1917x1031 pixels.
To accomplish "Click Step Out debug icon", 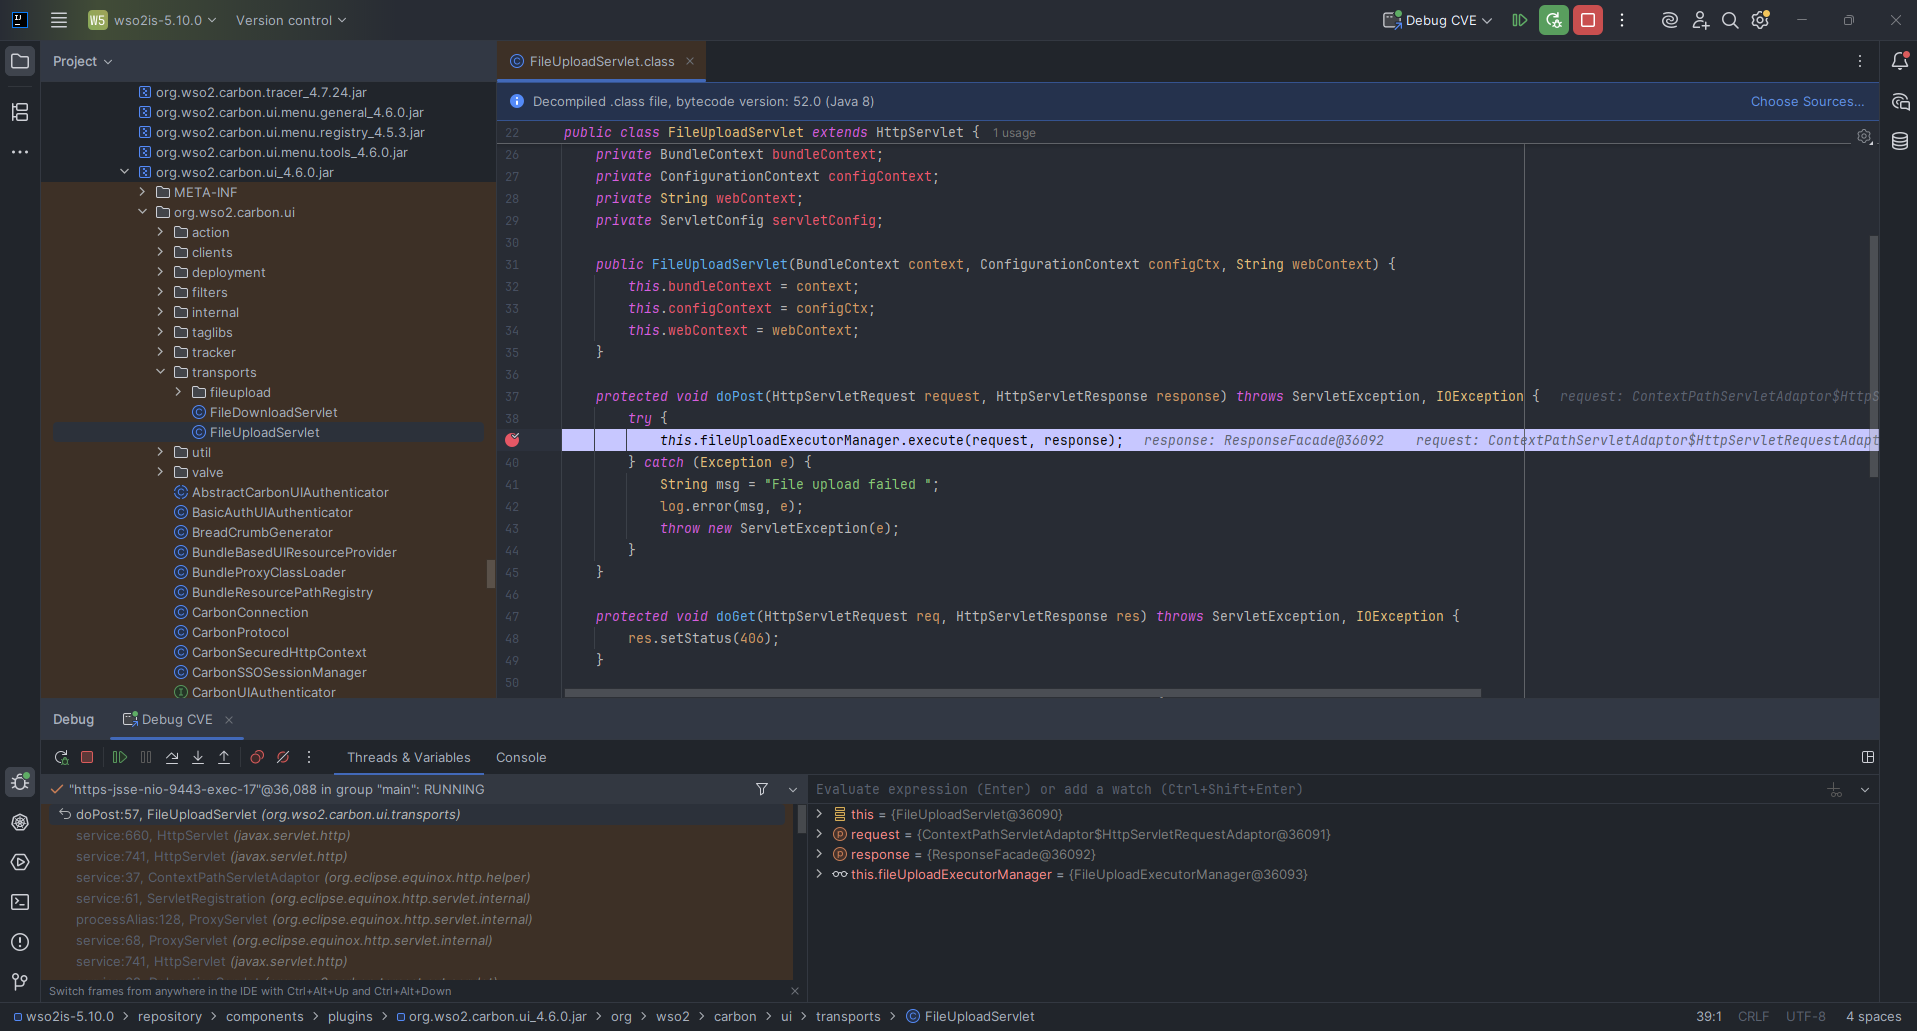I will coord(224,758).
